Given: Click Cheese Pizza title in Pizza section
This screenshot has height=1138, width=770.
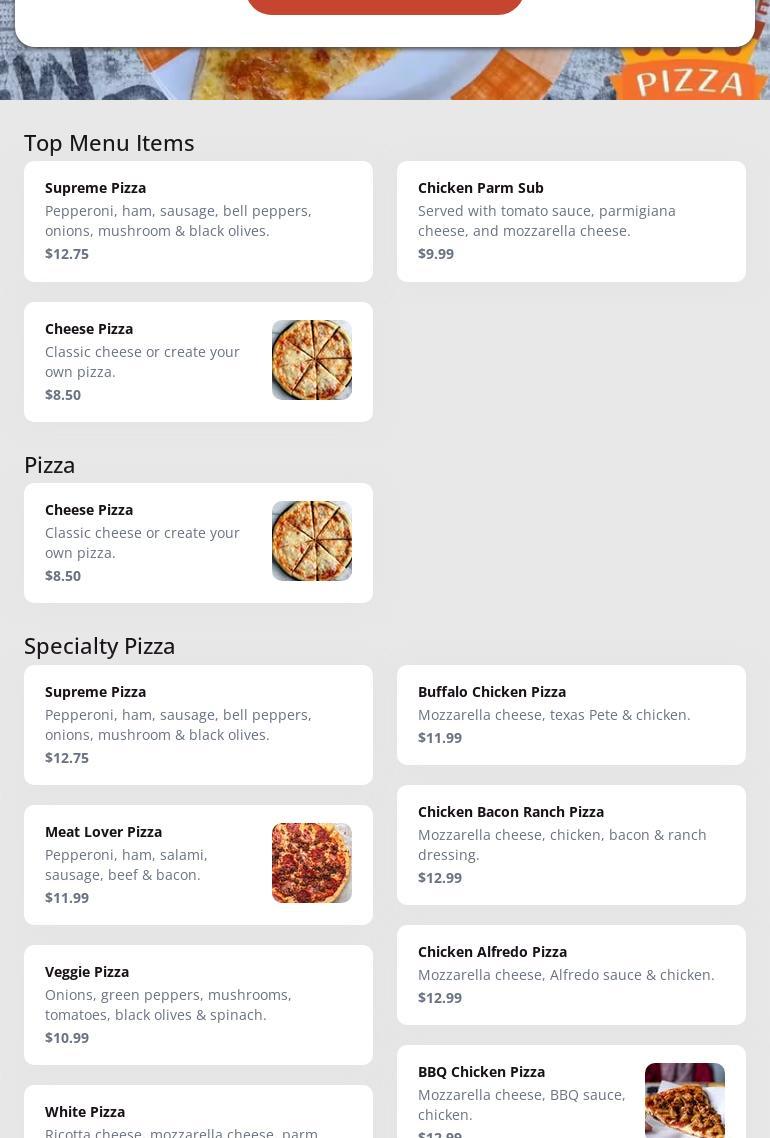Looking at the screenshot, I should click(x=89, y=510).
